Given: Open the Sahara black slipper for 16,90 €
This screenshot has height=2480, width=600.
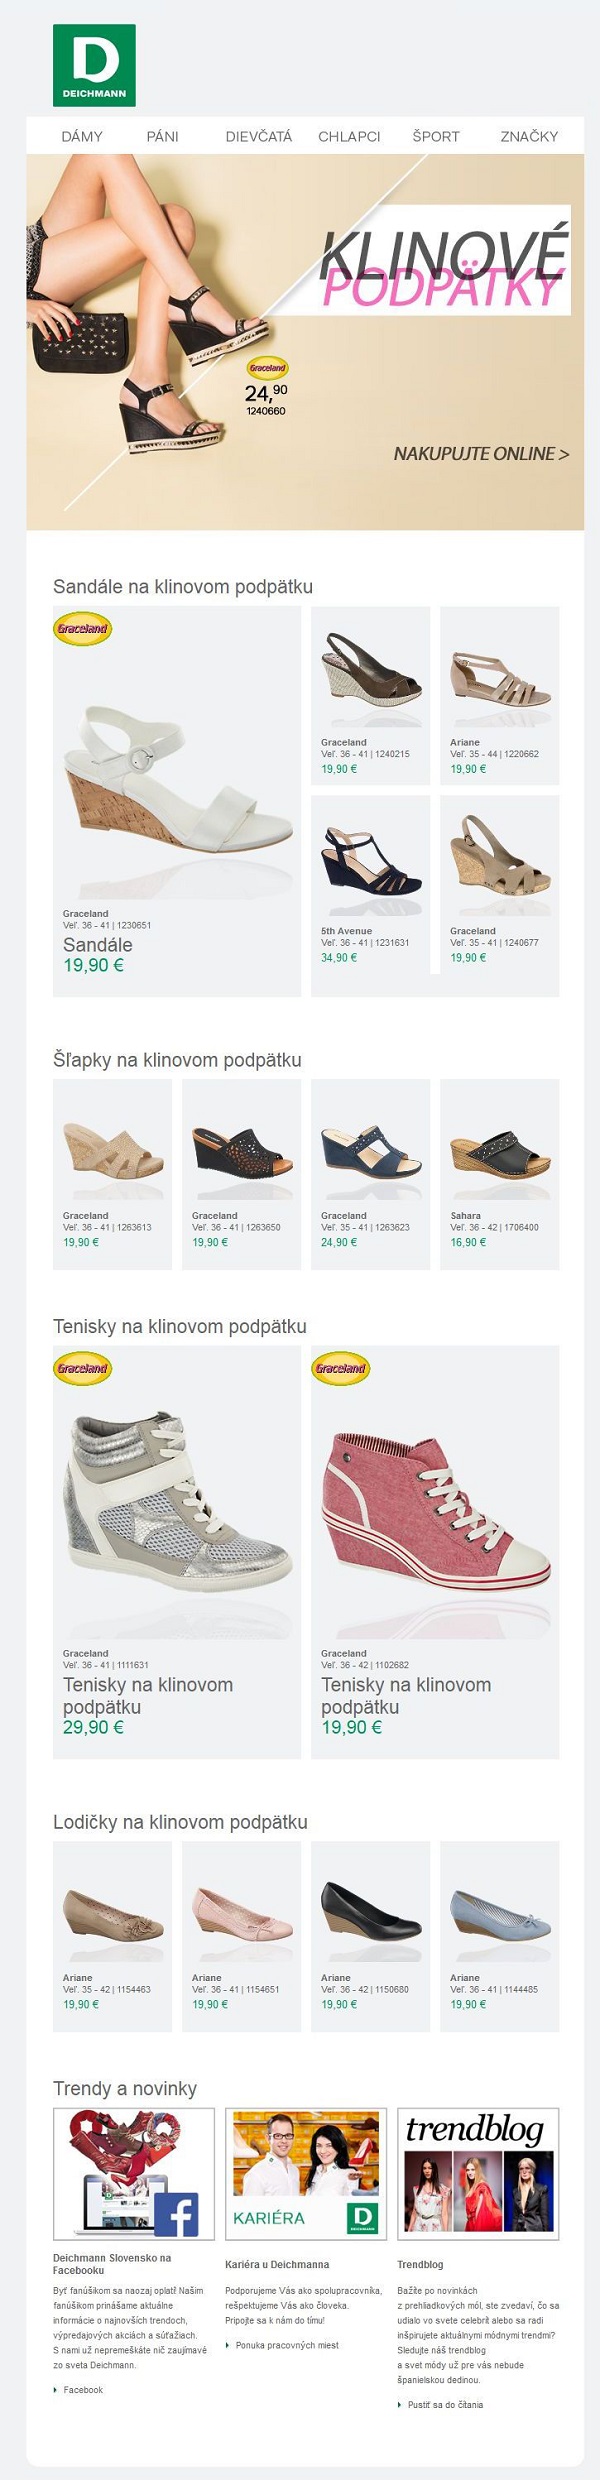Looking at the screenshot, I should tap(499, 1174).
